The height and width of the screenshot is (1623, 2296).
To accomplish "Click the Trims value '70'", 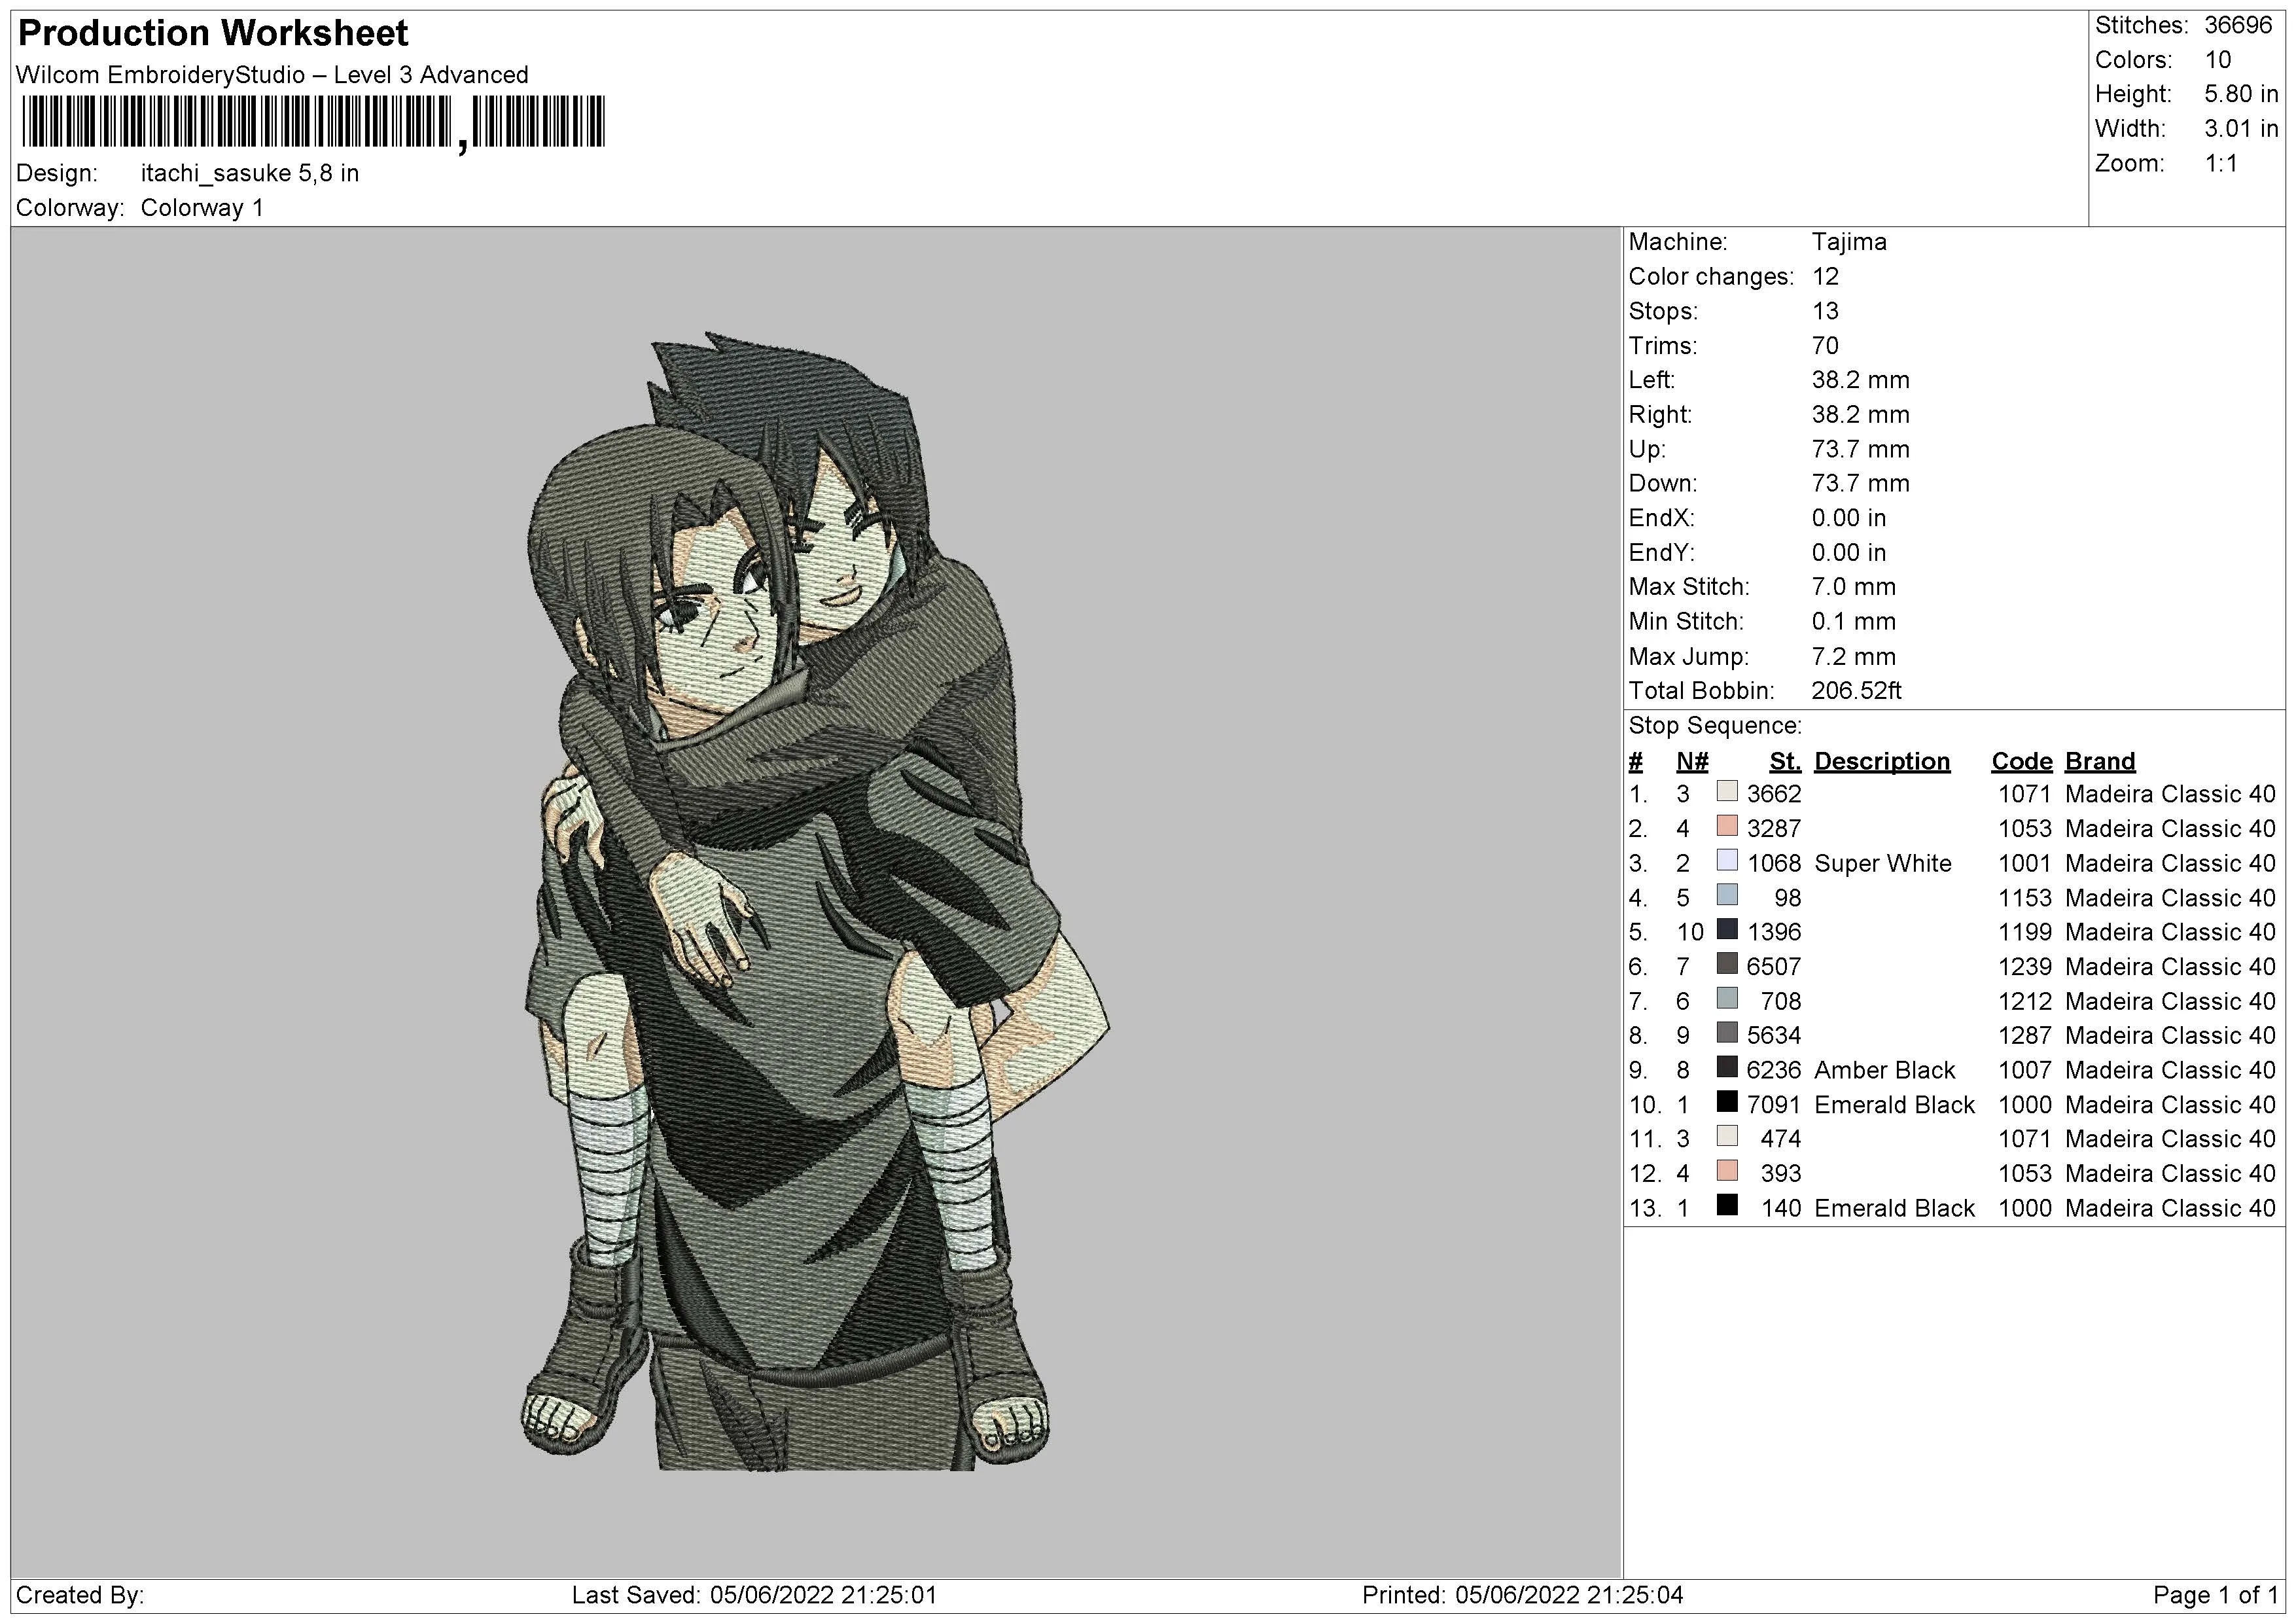I will point(1825,346).
